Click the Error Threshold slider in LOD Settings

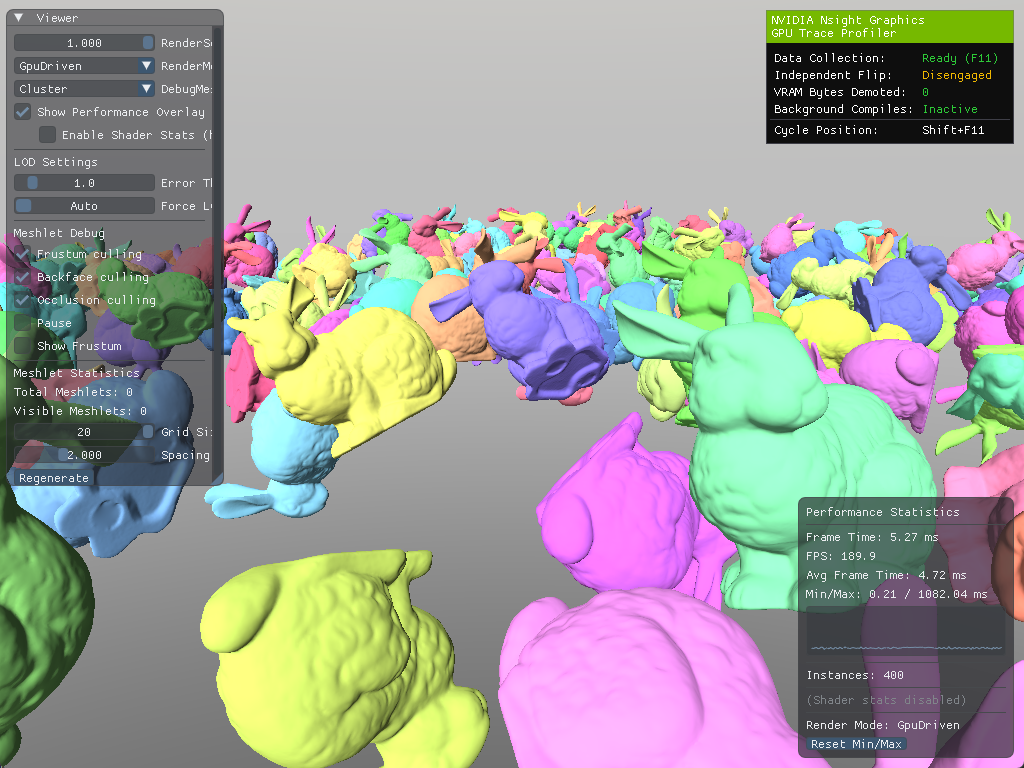(x=85, y=183)
